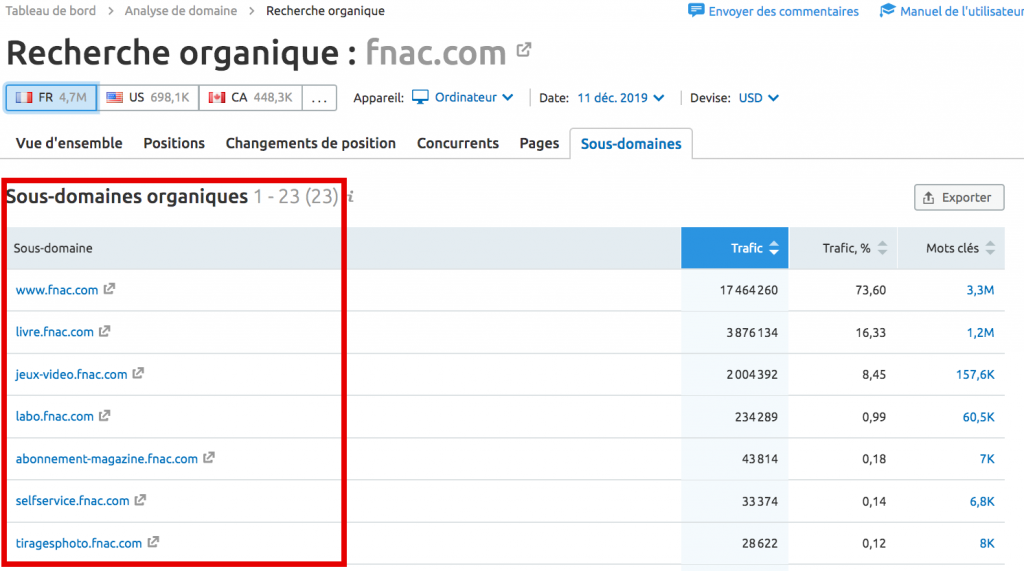Click the info icon after Sous-domaines organiques

[x=350, y=197]
